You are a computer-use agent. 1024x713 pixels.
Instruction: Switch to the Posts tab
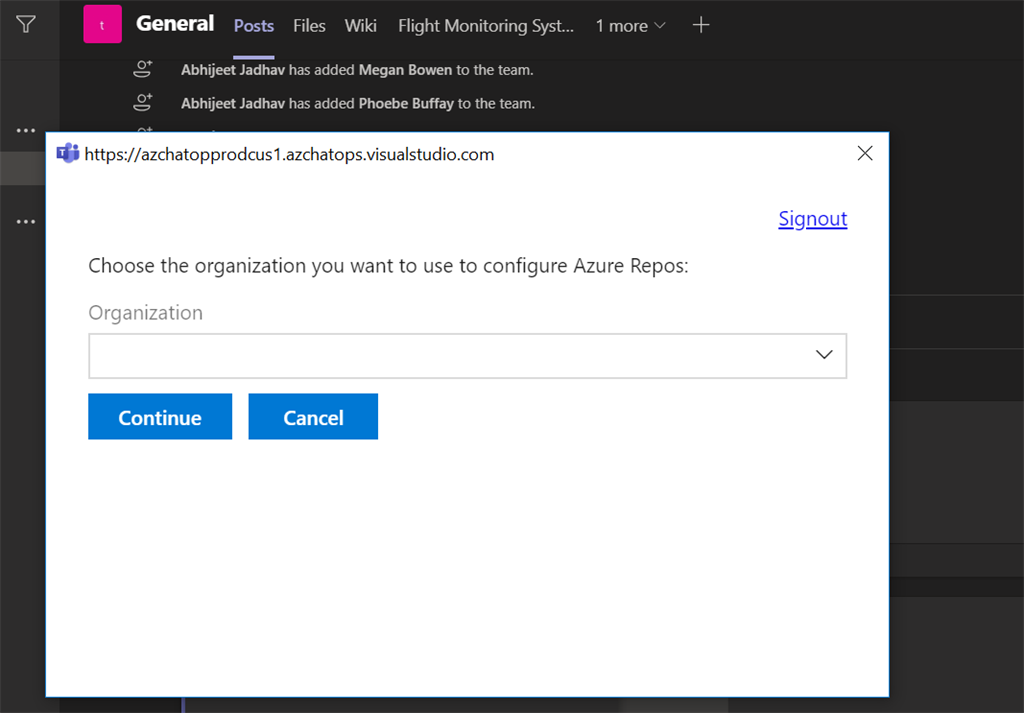(254, 26)
